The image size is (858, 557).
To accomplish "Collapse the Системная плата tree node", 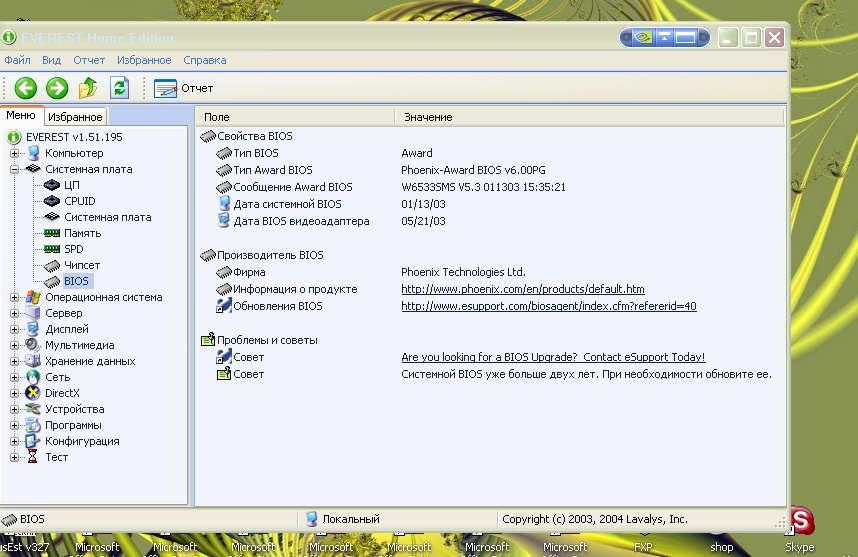I will [x=15, y=169].
